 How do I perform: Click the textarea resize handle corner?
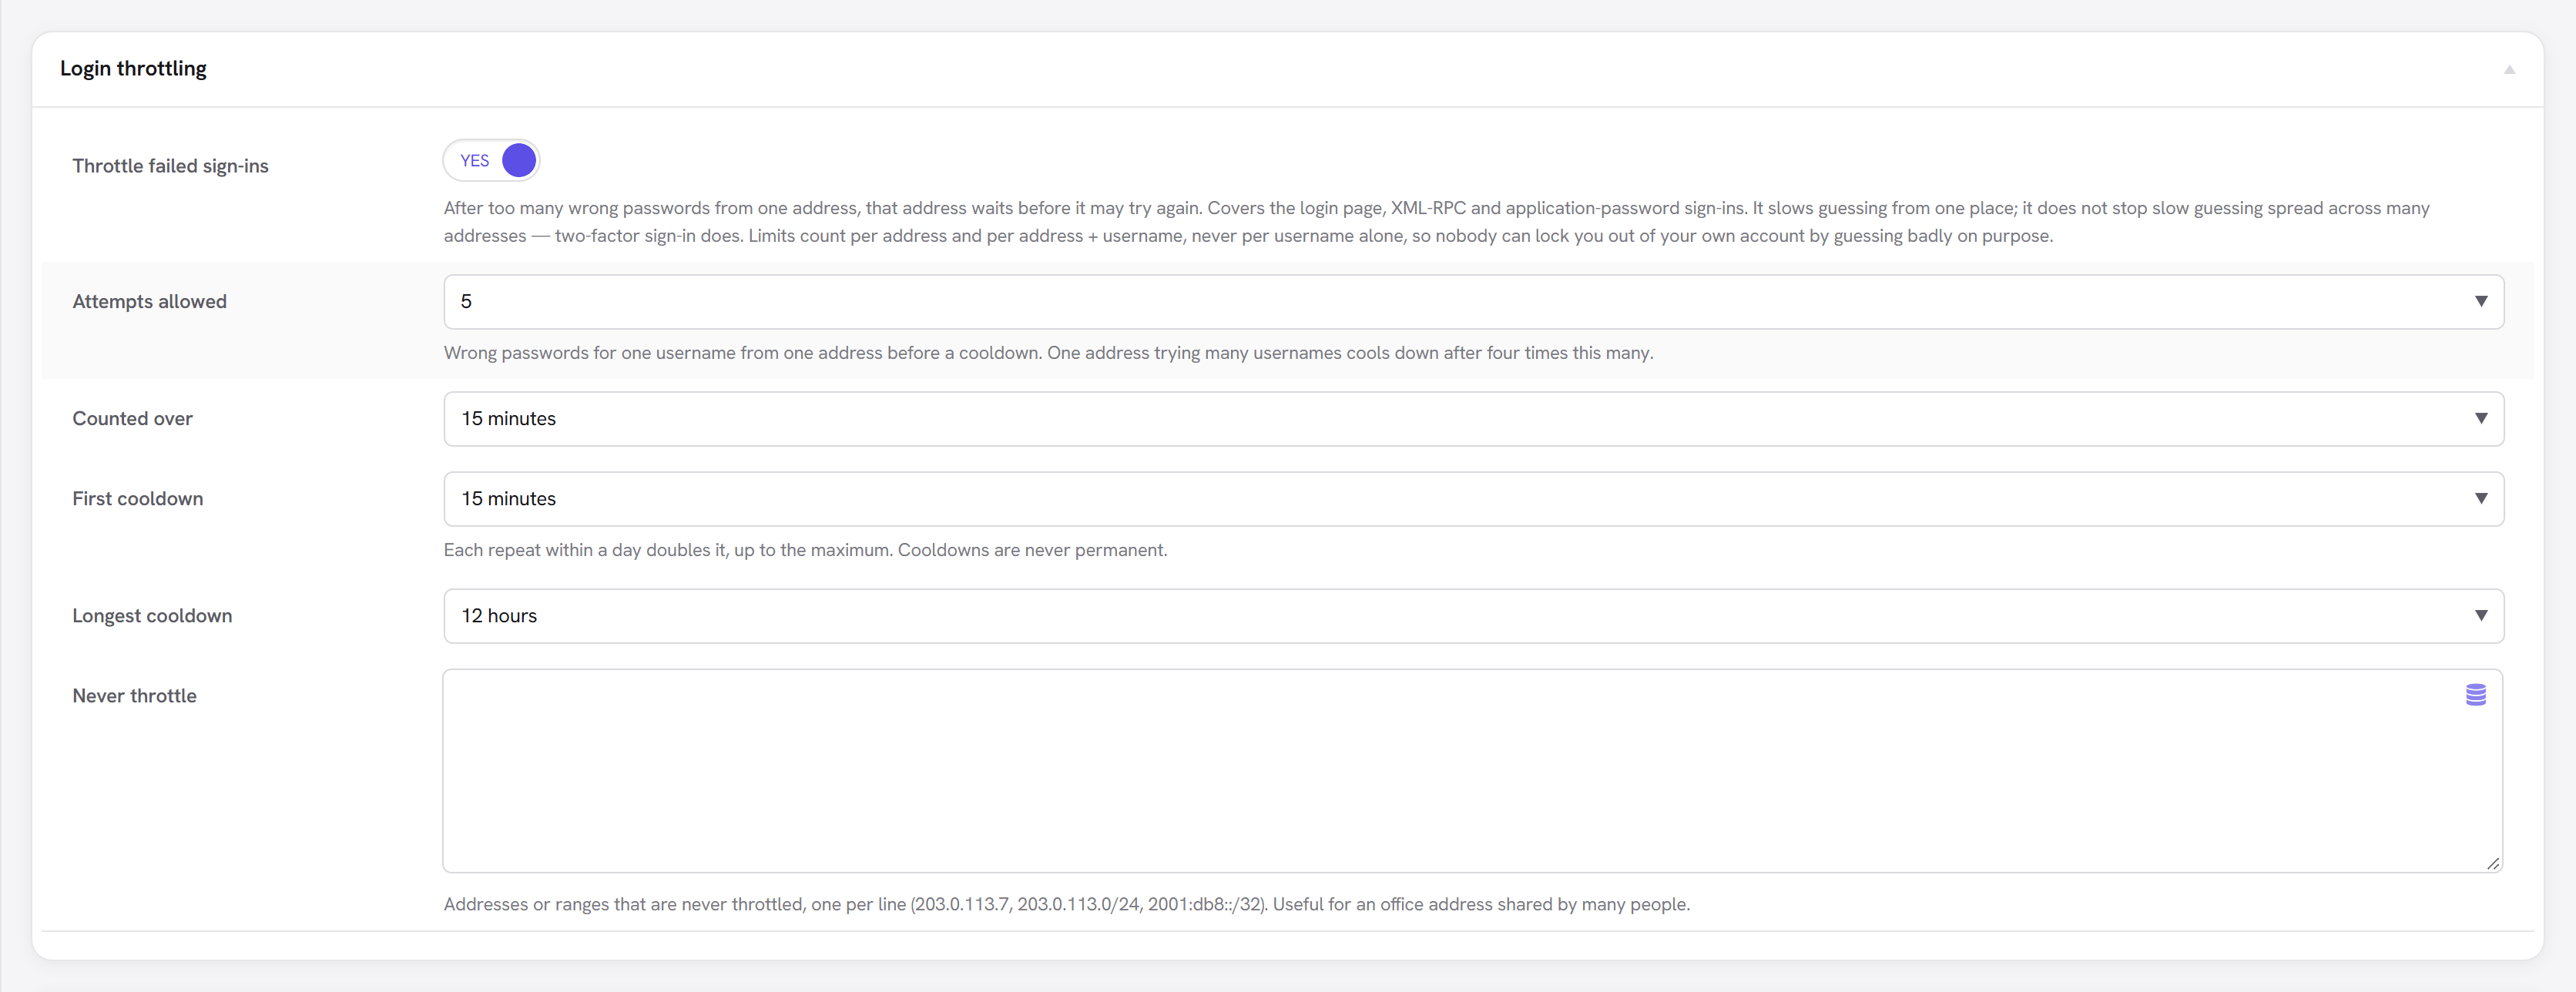point(2493,863)
